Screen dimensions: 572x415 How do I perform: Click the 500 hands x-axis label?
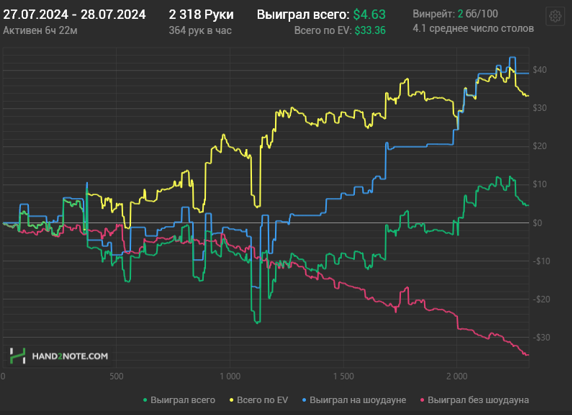coord(116,376)
